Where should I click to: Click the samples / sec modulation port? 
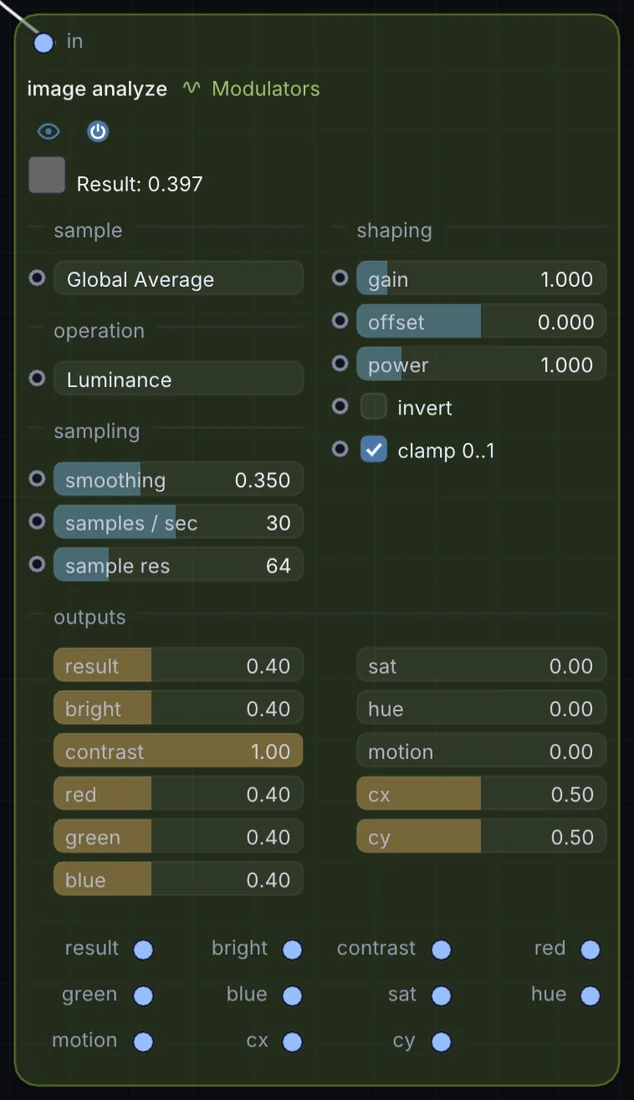click(37, 521)
